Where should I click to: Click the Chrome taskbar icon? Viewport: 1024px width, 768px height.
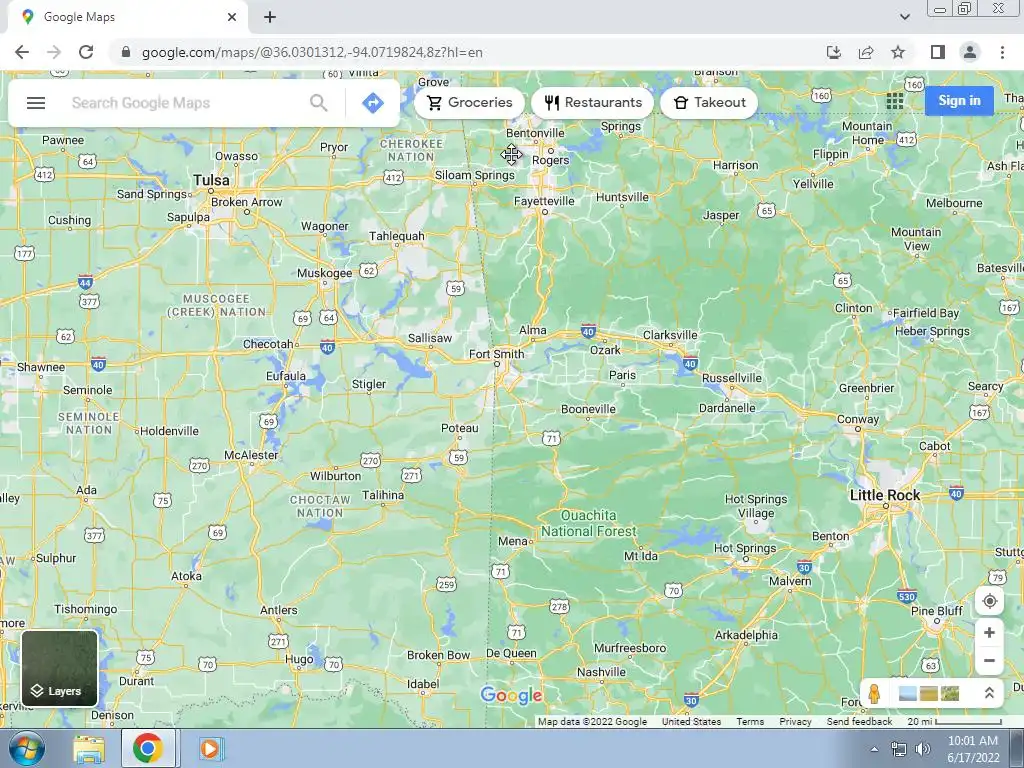coord(148,748)
